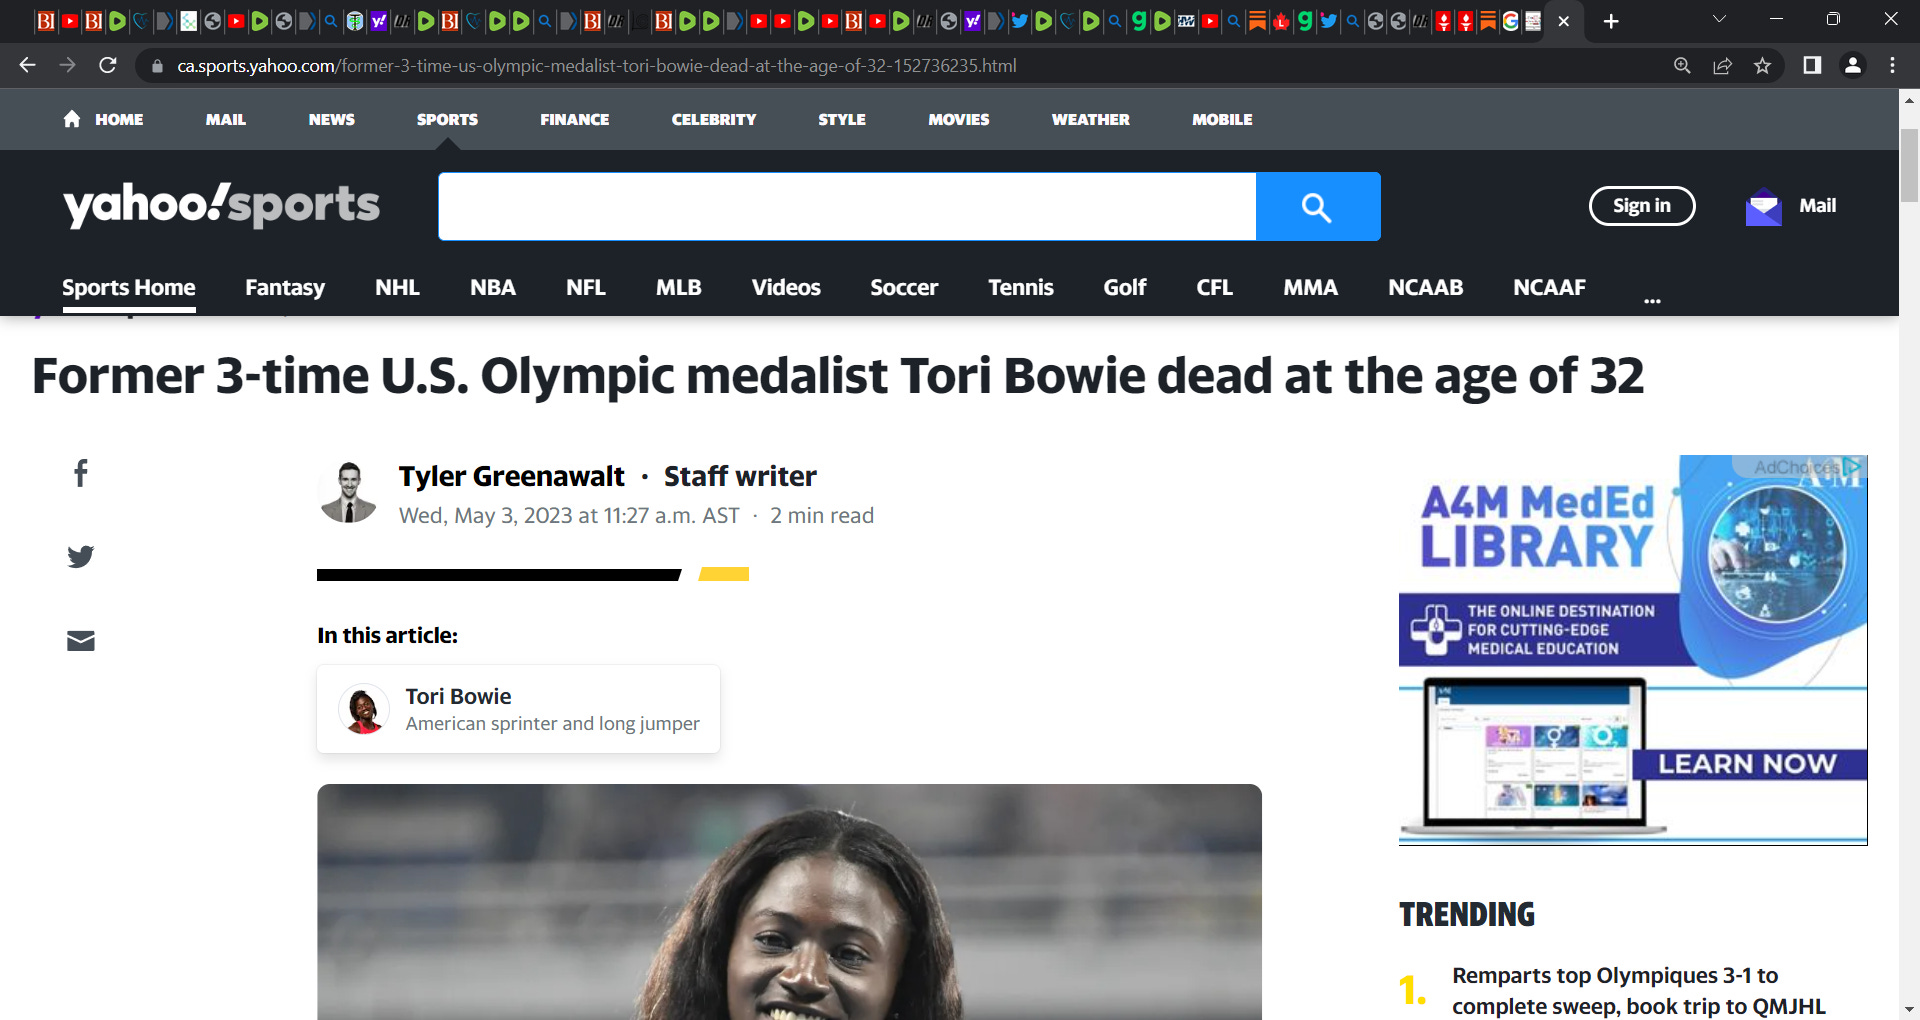Reload the page
The width and height of the screenshot is (1920, 1020).
click(108, 65)
